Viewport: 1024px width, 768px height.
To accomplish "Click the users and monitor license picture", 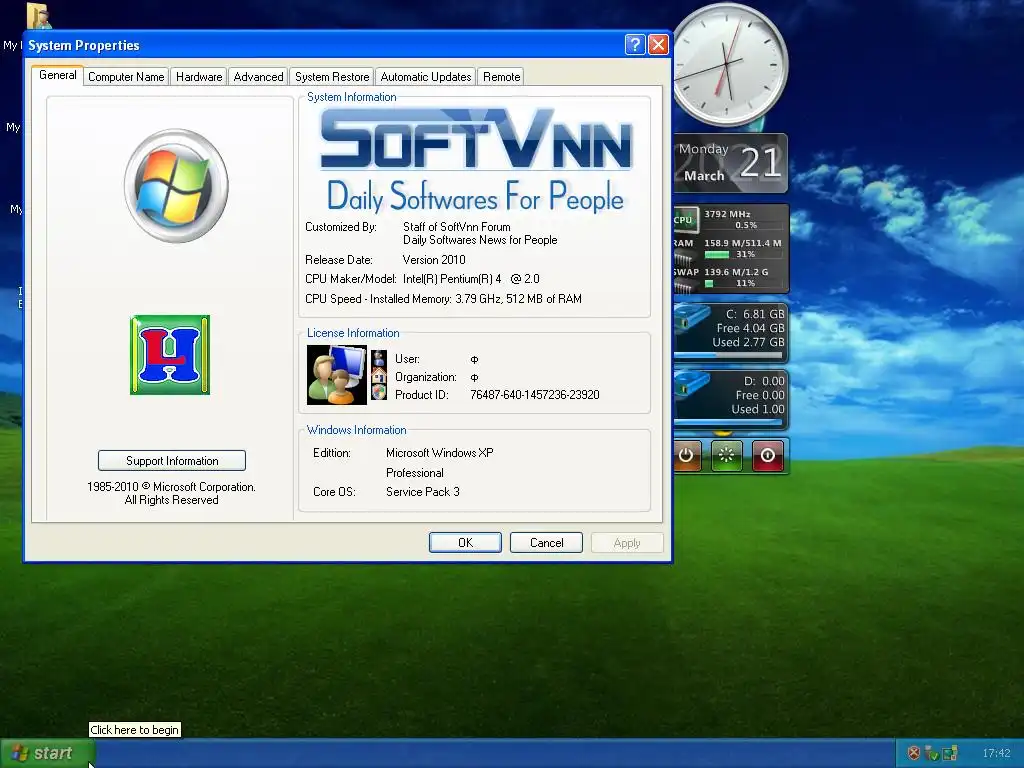I will tap(337, 375).
